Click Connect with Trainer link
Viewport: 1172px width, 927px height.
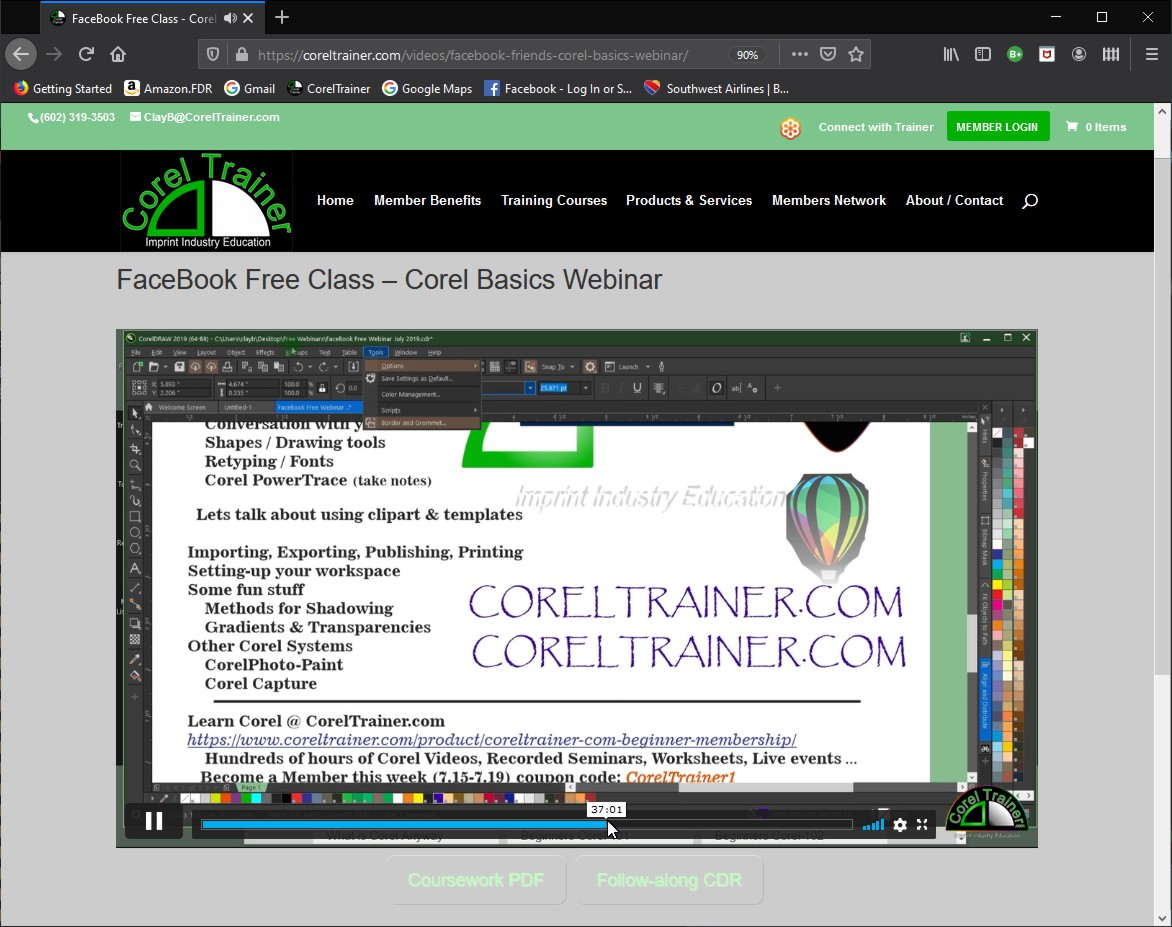click(x=876, y=127)
